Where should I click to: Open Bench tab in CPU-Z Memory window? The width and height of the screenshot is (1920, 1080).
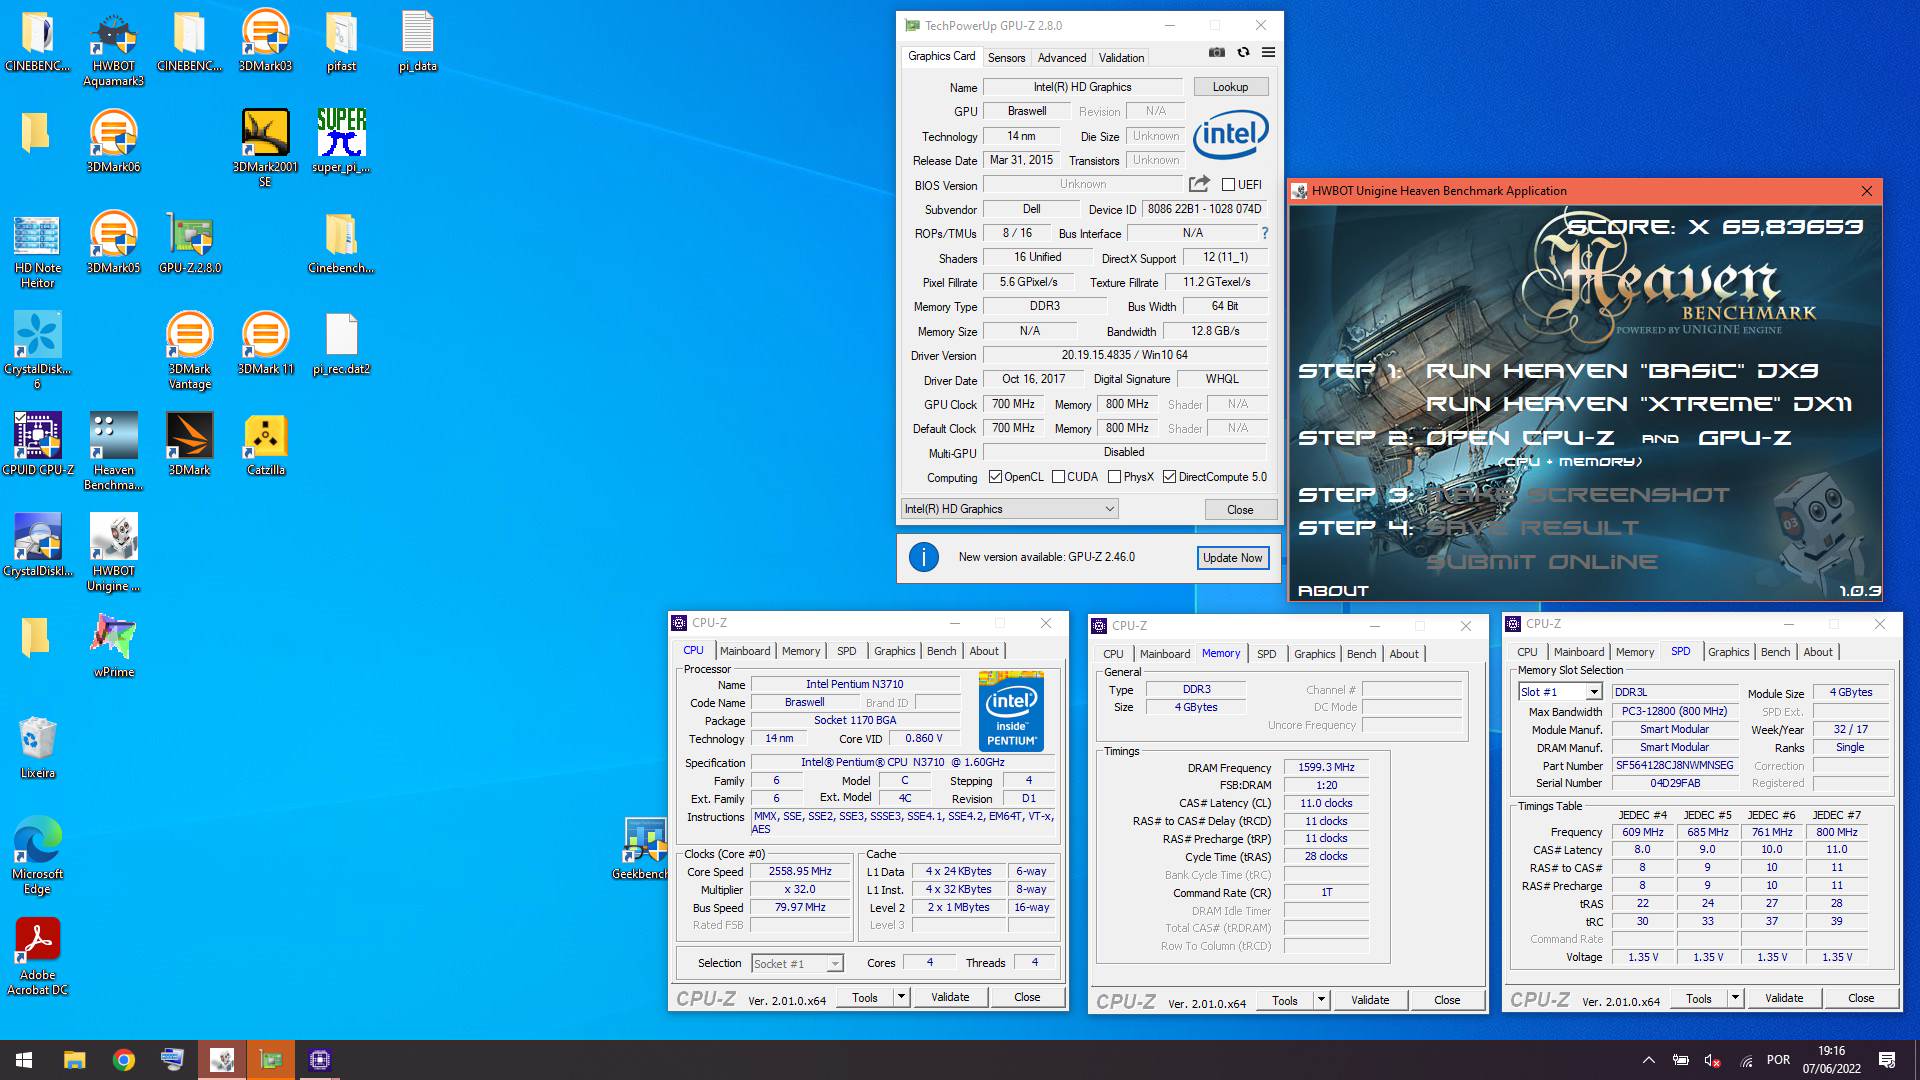click(x=1361, y=654)
